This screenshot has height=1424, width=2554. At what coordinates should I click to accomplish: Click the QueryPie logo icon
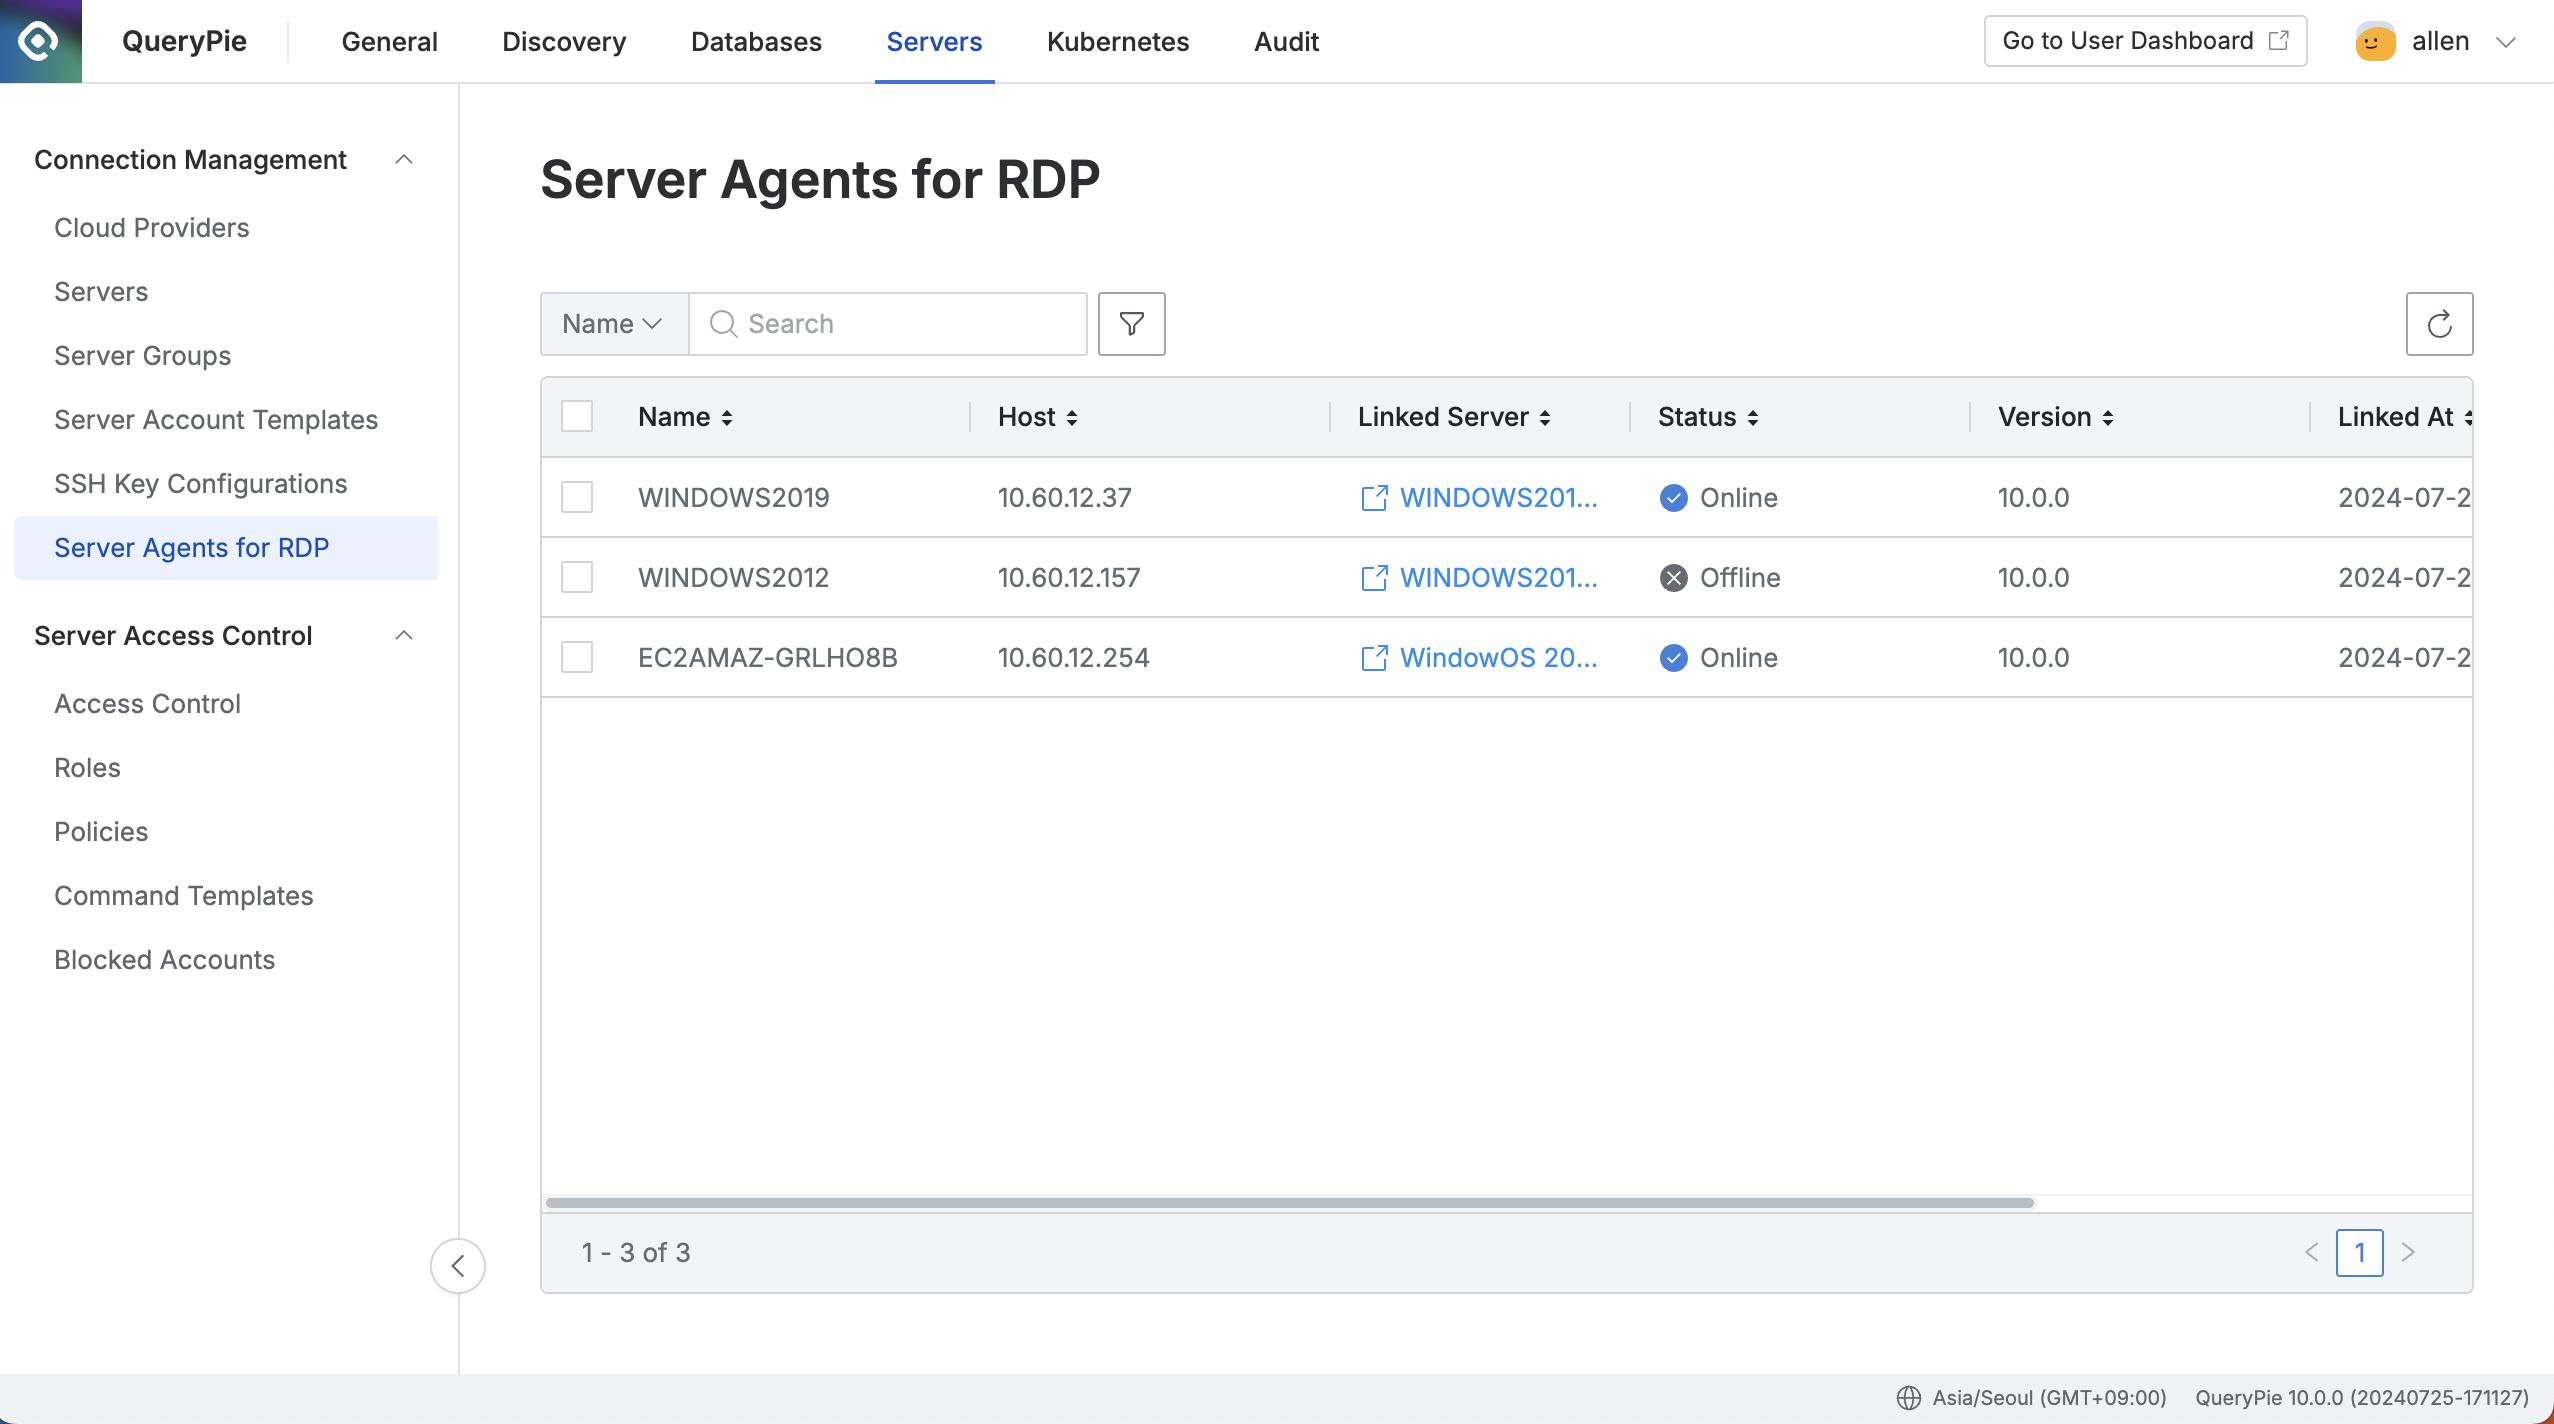click(40, 41)
